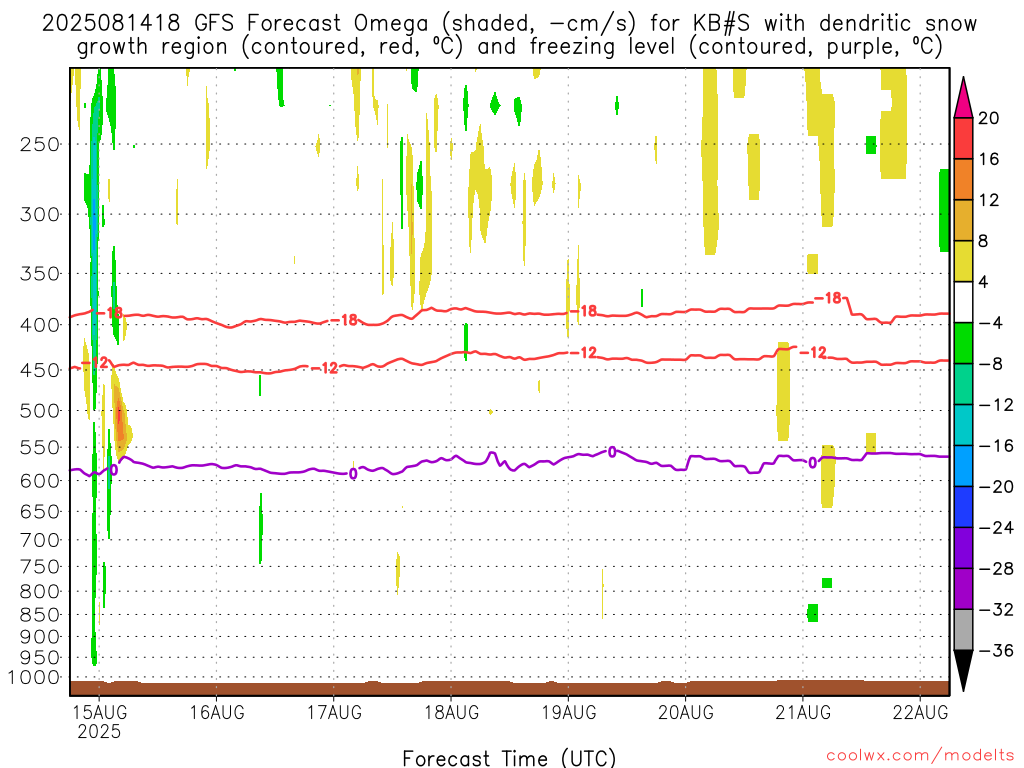This screenshot has height=768, width=1024.
Task: Click the magenta upward arrow atop colorbar
Action: tap(963, 97)
